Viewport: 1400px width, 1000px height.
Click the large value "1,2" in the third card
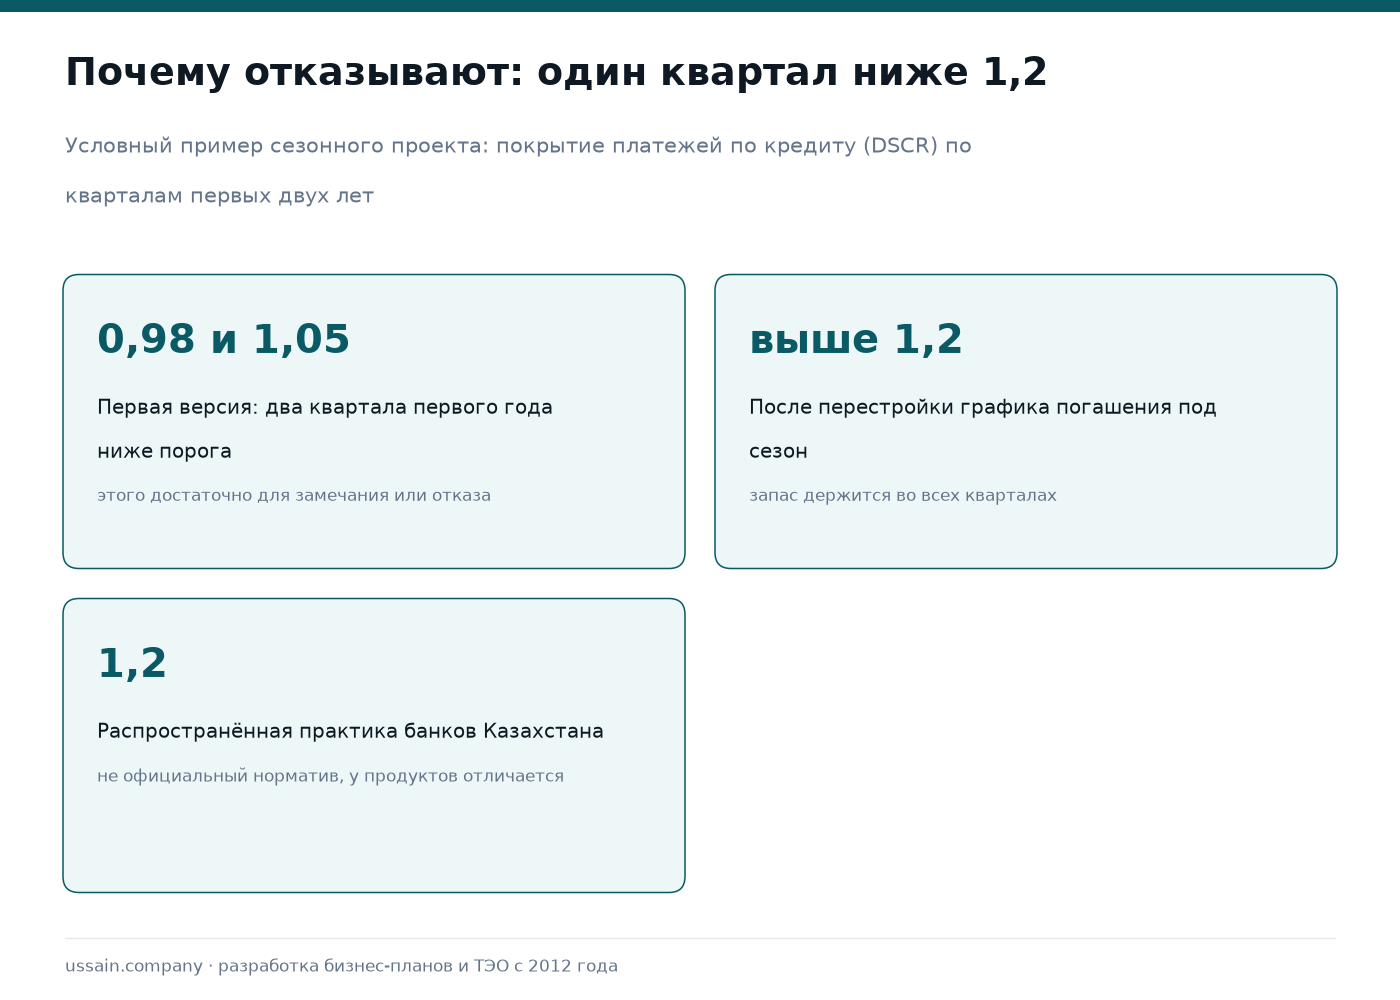(132, 664)
